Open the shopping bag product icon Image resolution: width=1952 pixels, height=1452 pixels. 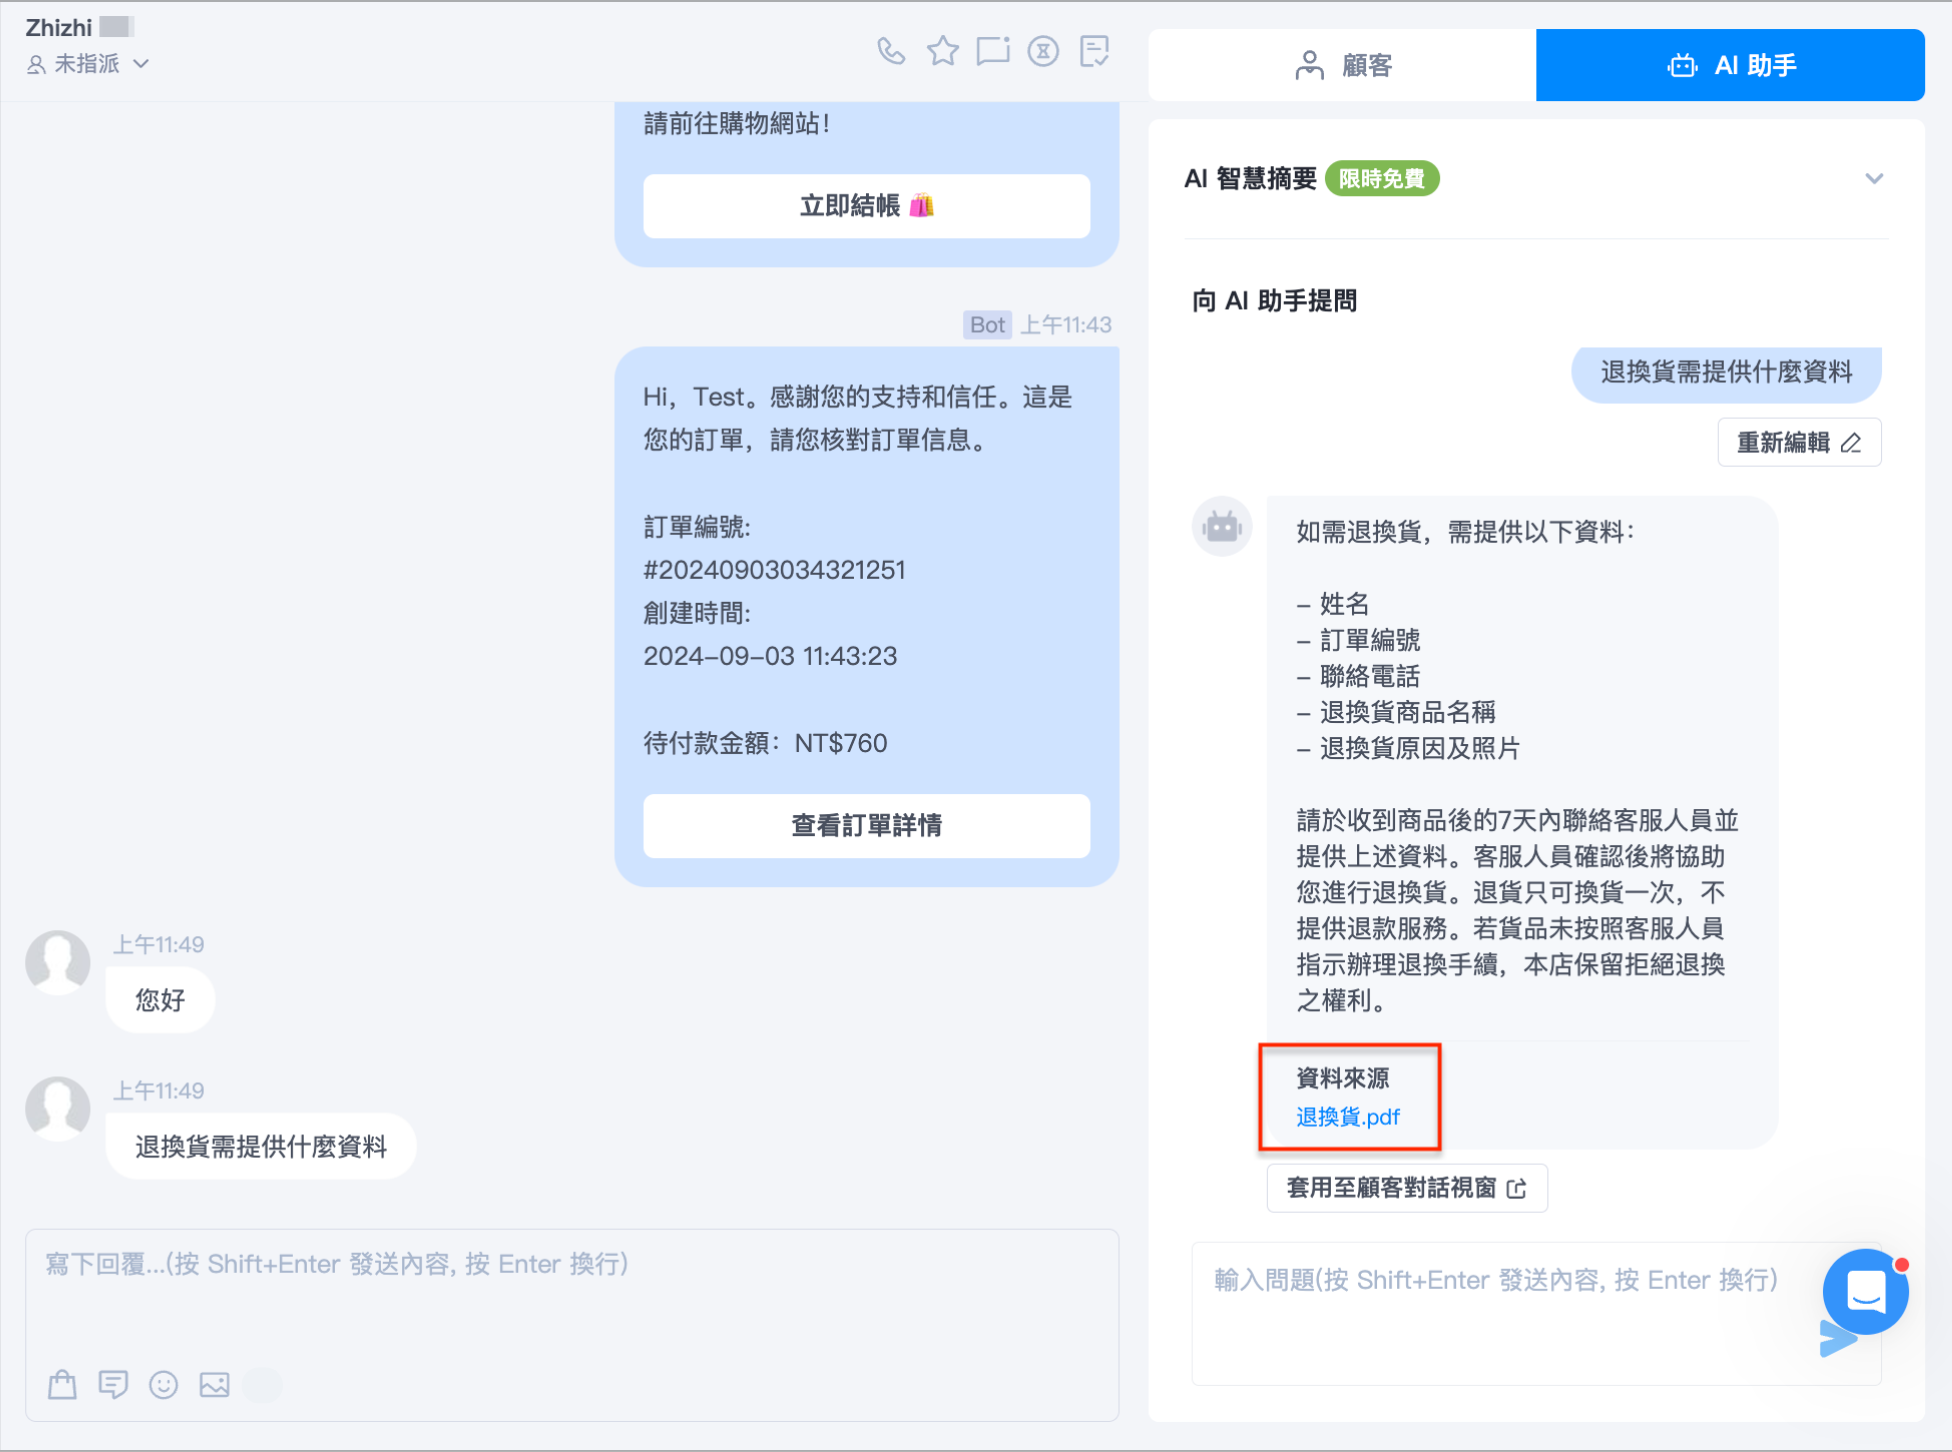point(62,1384)
